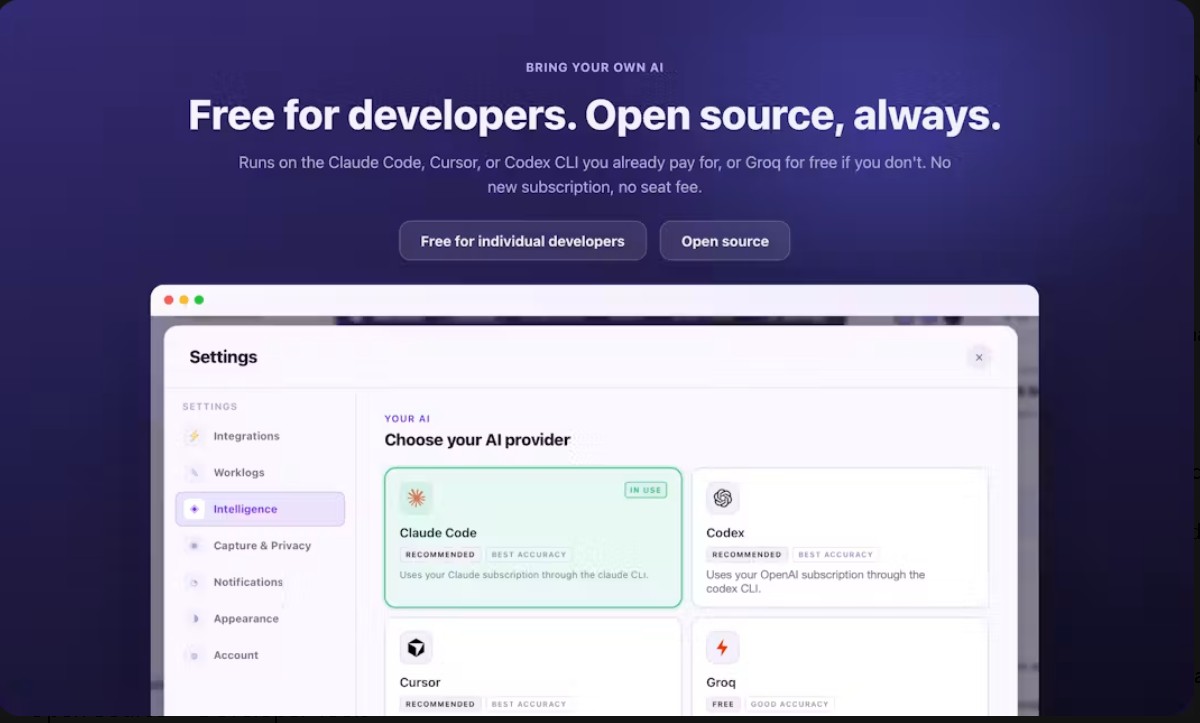1200x723 pixels.
Task: Click the yellow macOS minimize dot
Action: click(184, 300)
